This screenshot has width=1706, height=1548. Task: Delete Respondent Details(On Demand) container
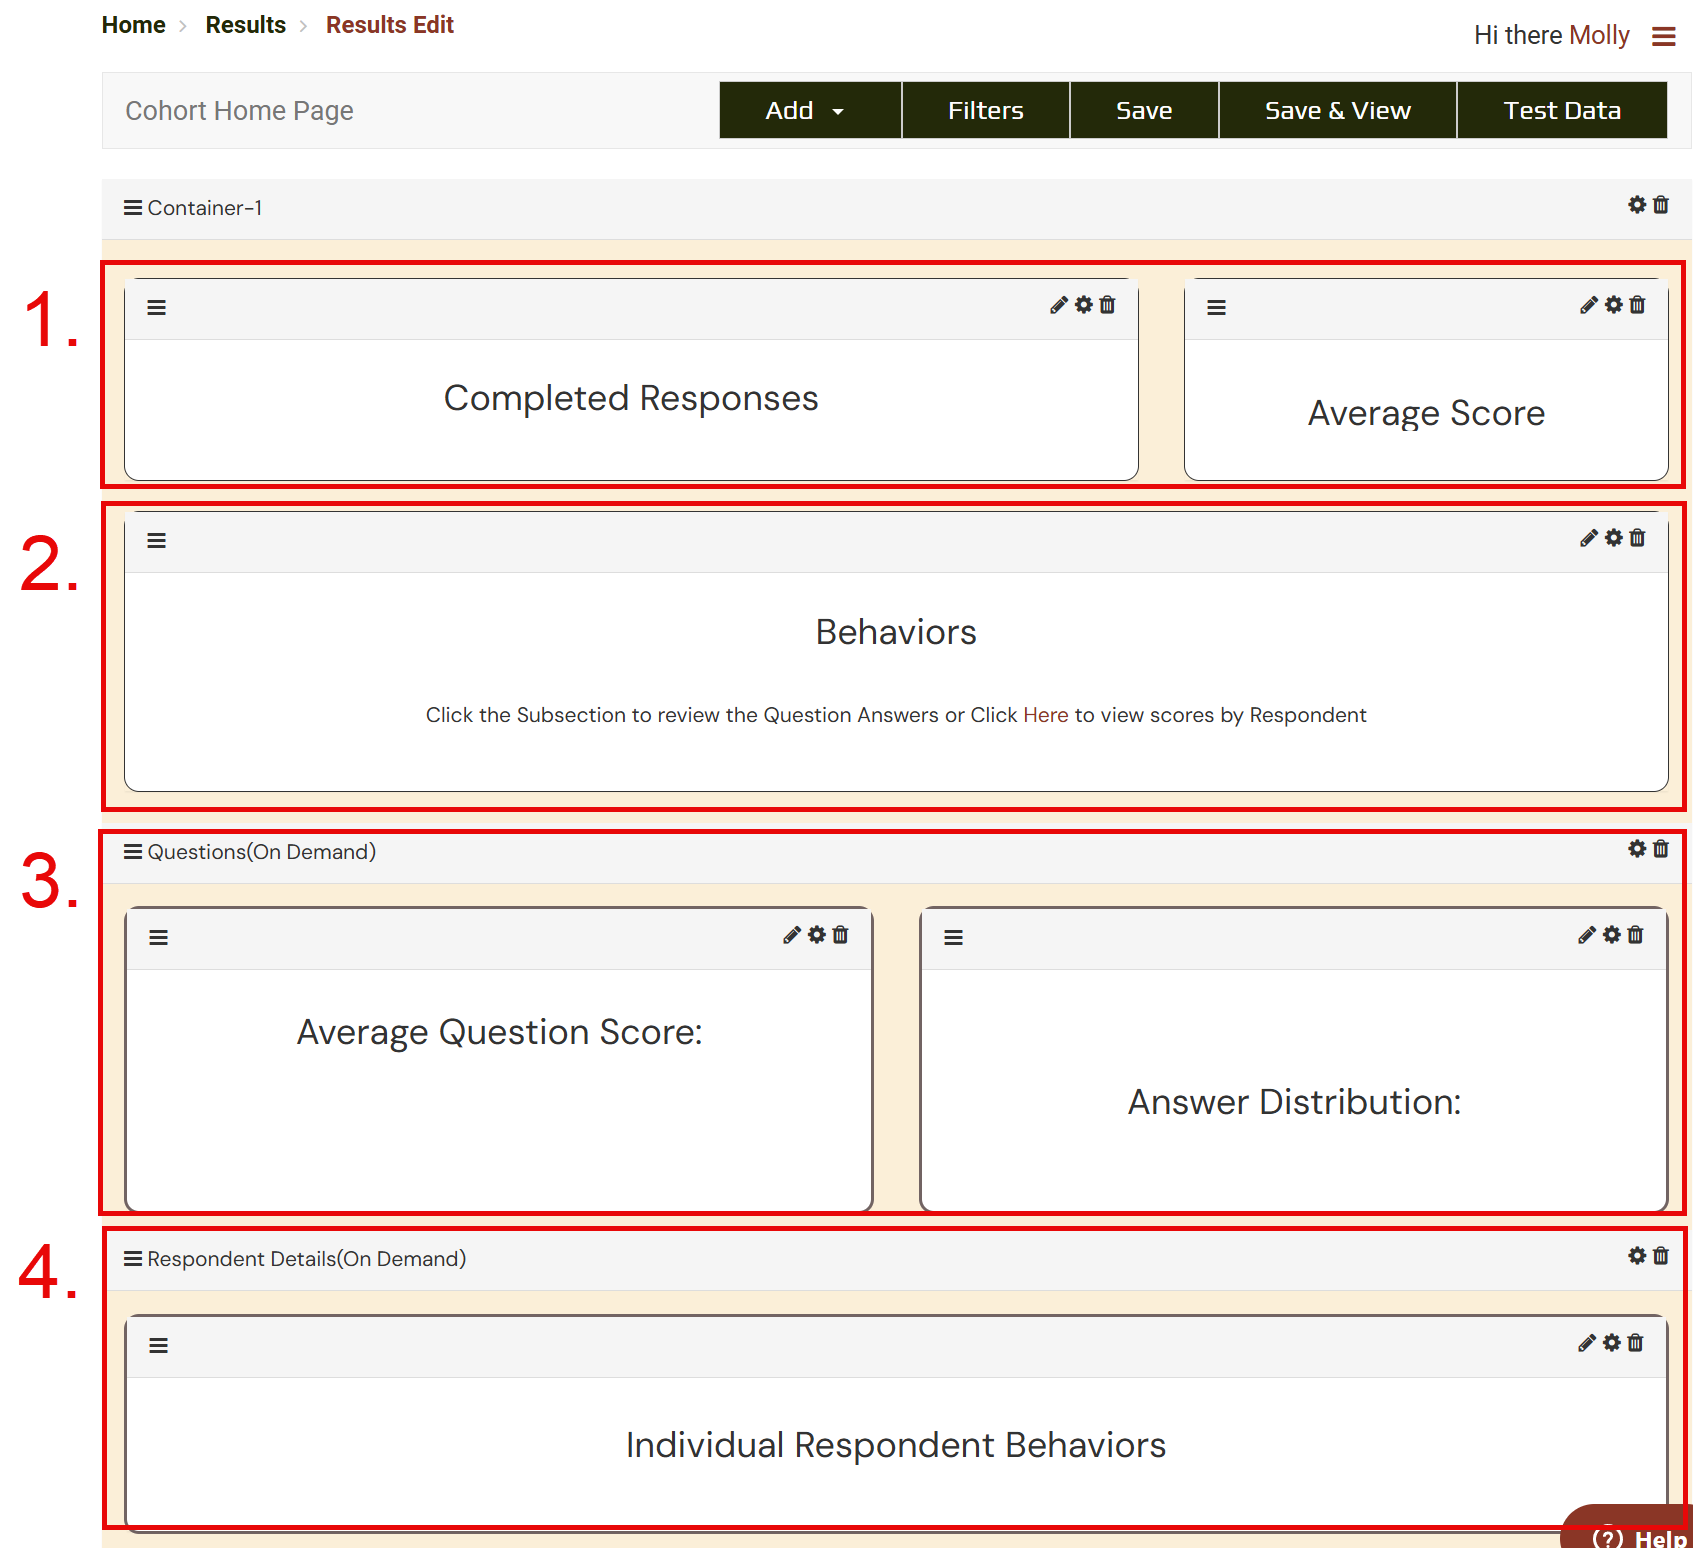[x=1661, y=1256]
